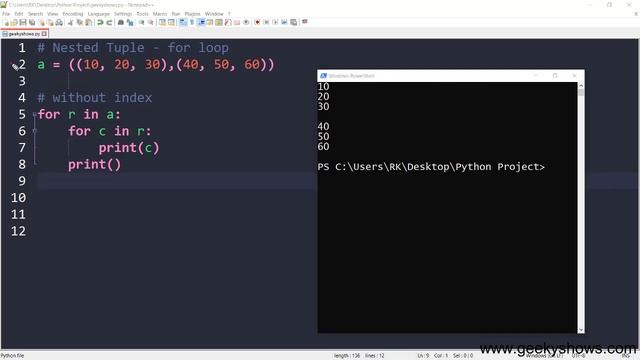The image size is (640, 360).
Task: Start macro recording with the red dot
Action: click(x=257, y=22)
